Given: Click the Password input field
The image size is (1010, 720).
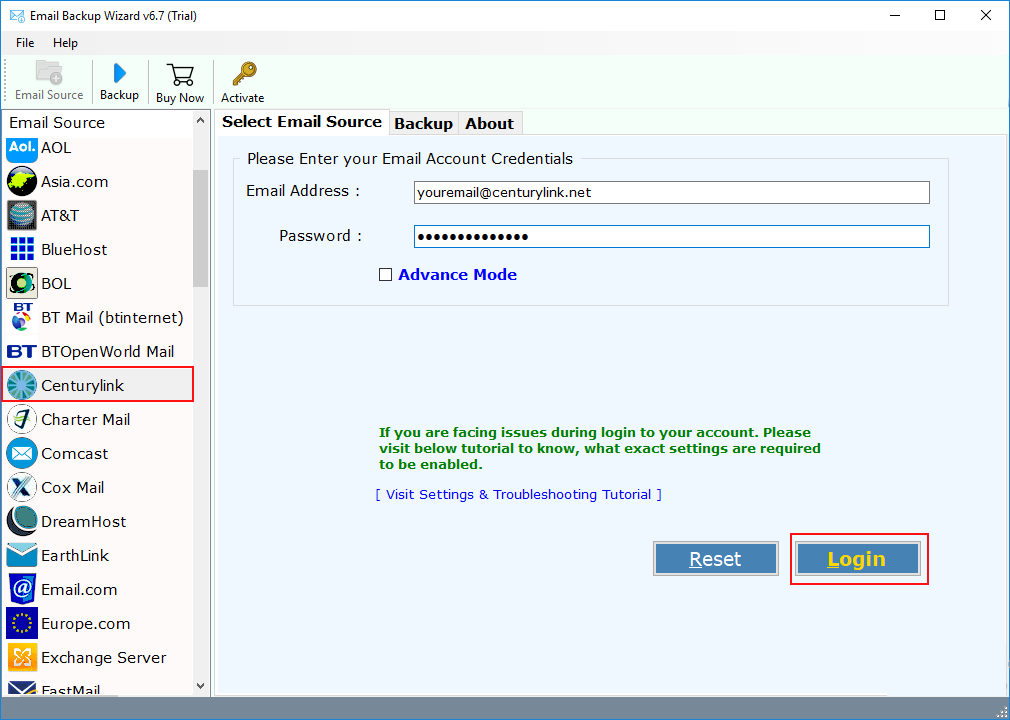Looking at the screenshot, I should (672, 236).
